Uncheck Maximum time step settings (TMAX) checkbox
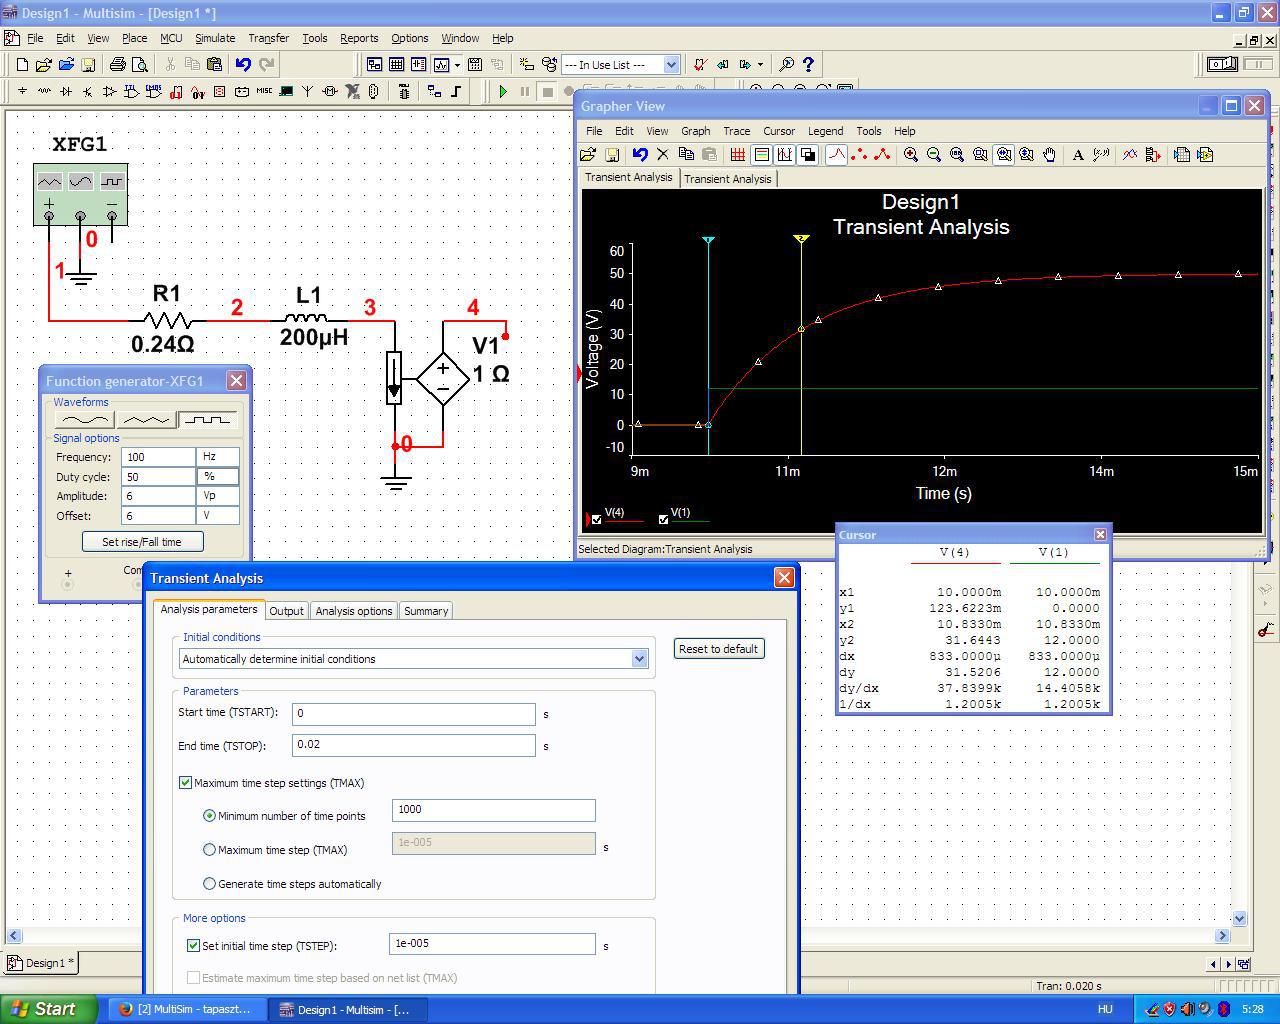The height and width of the screenshot is (1024, 1280). coord(186,783)
